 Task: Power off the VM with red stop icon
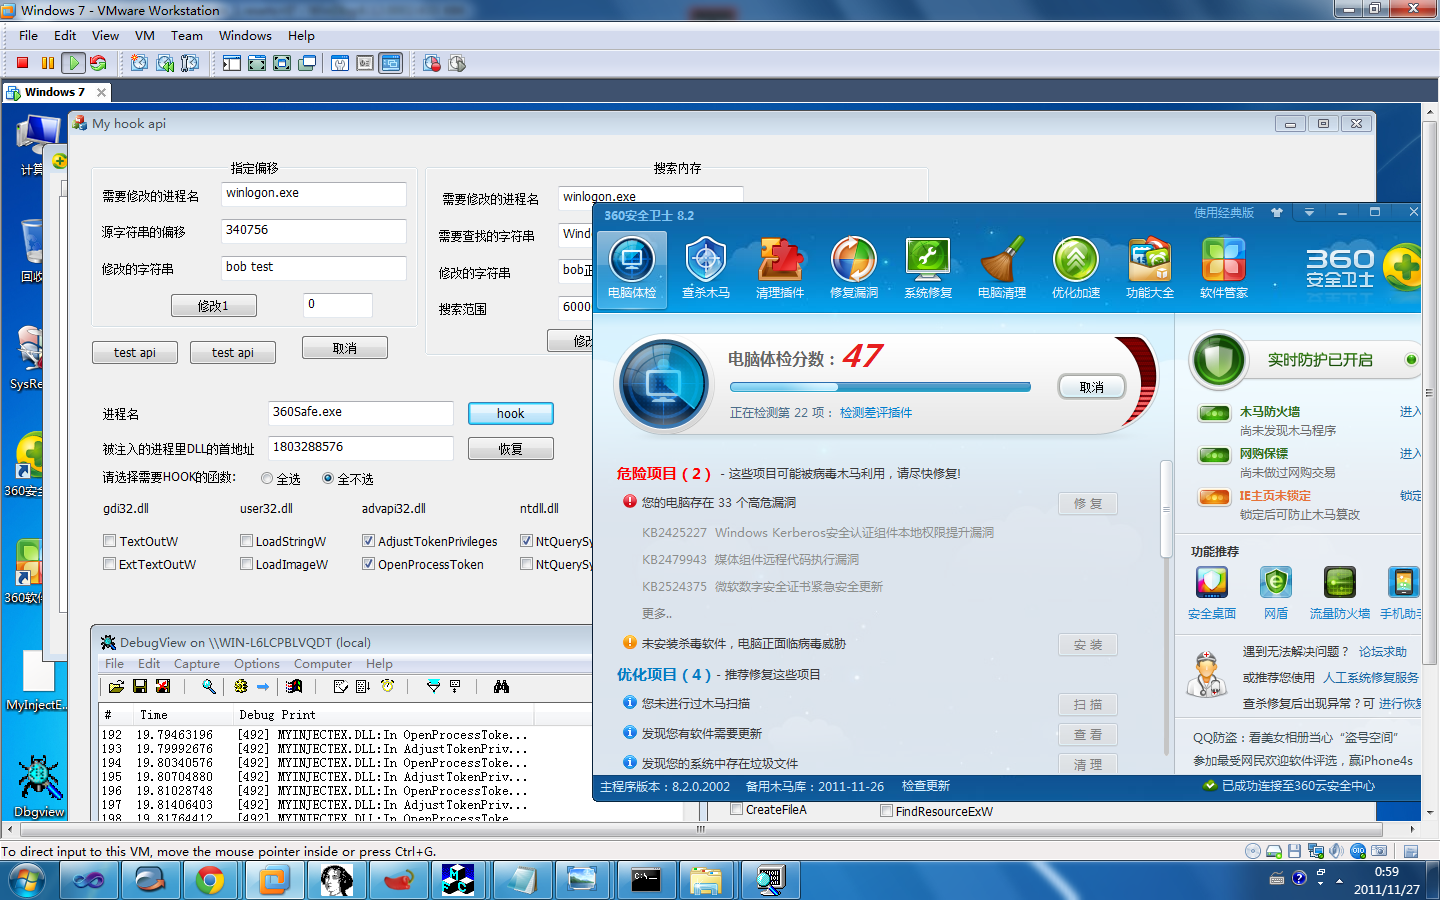click(22, 63)
